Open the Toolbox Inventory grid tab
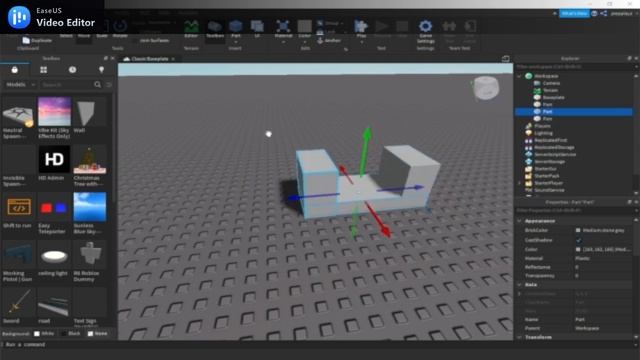This screenshot has height=360, width=640. pyautogui.click(x=44, y=70)
